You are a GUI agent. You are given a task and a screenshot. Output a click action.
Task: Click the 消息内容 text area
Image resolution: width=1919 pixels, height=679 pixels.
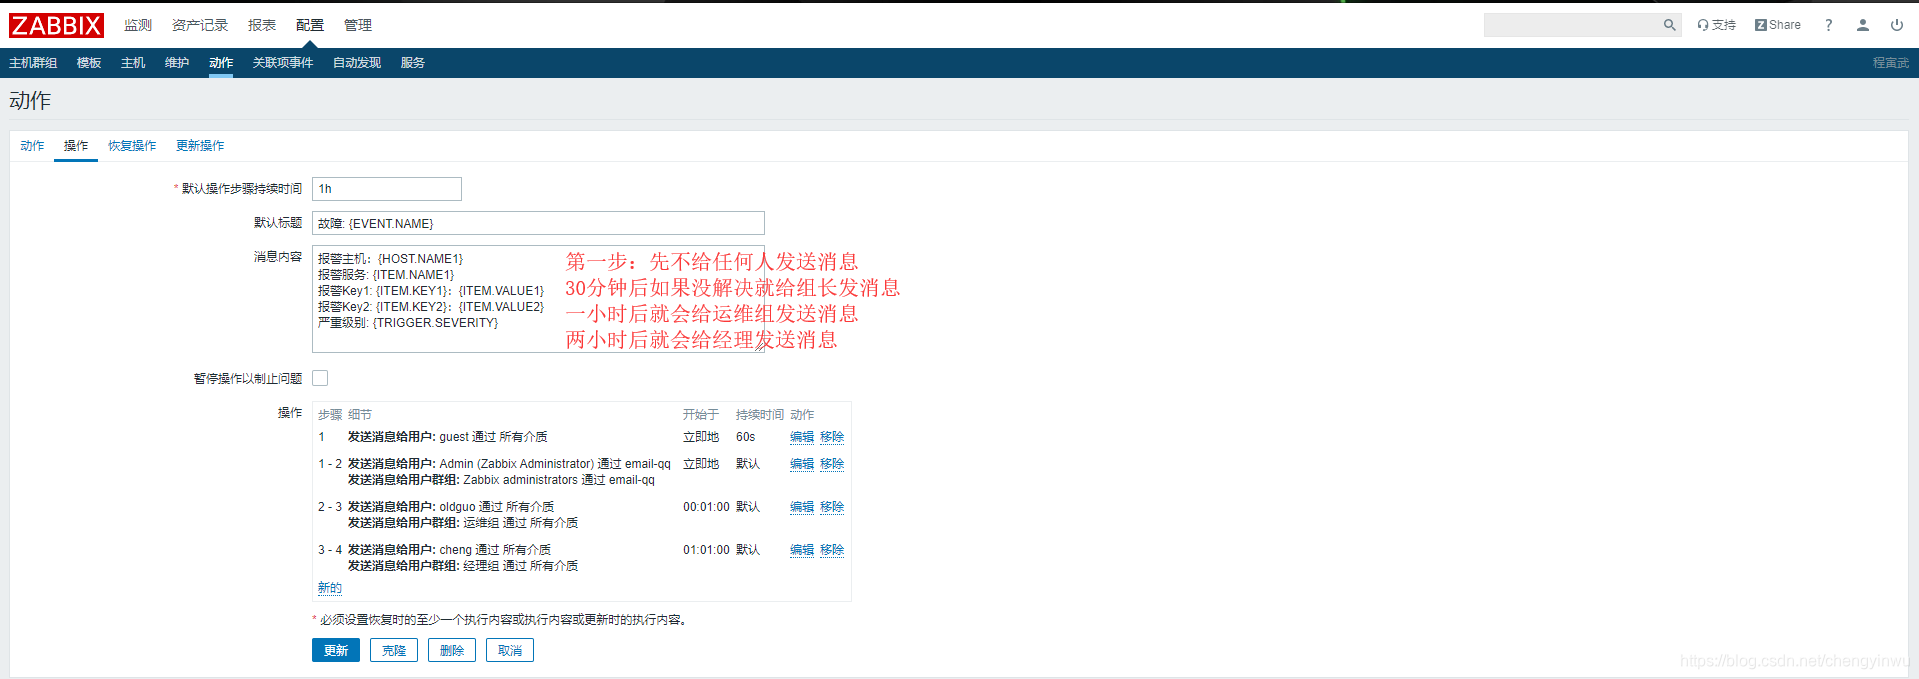pos(538,299)
